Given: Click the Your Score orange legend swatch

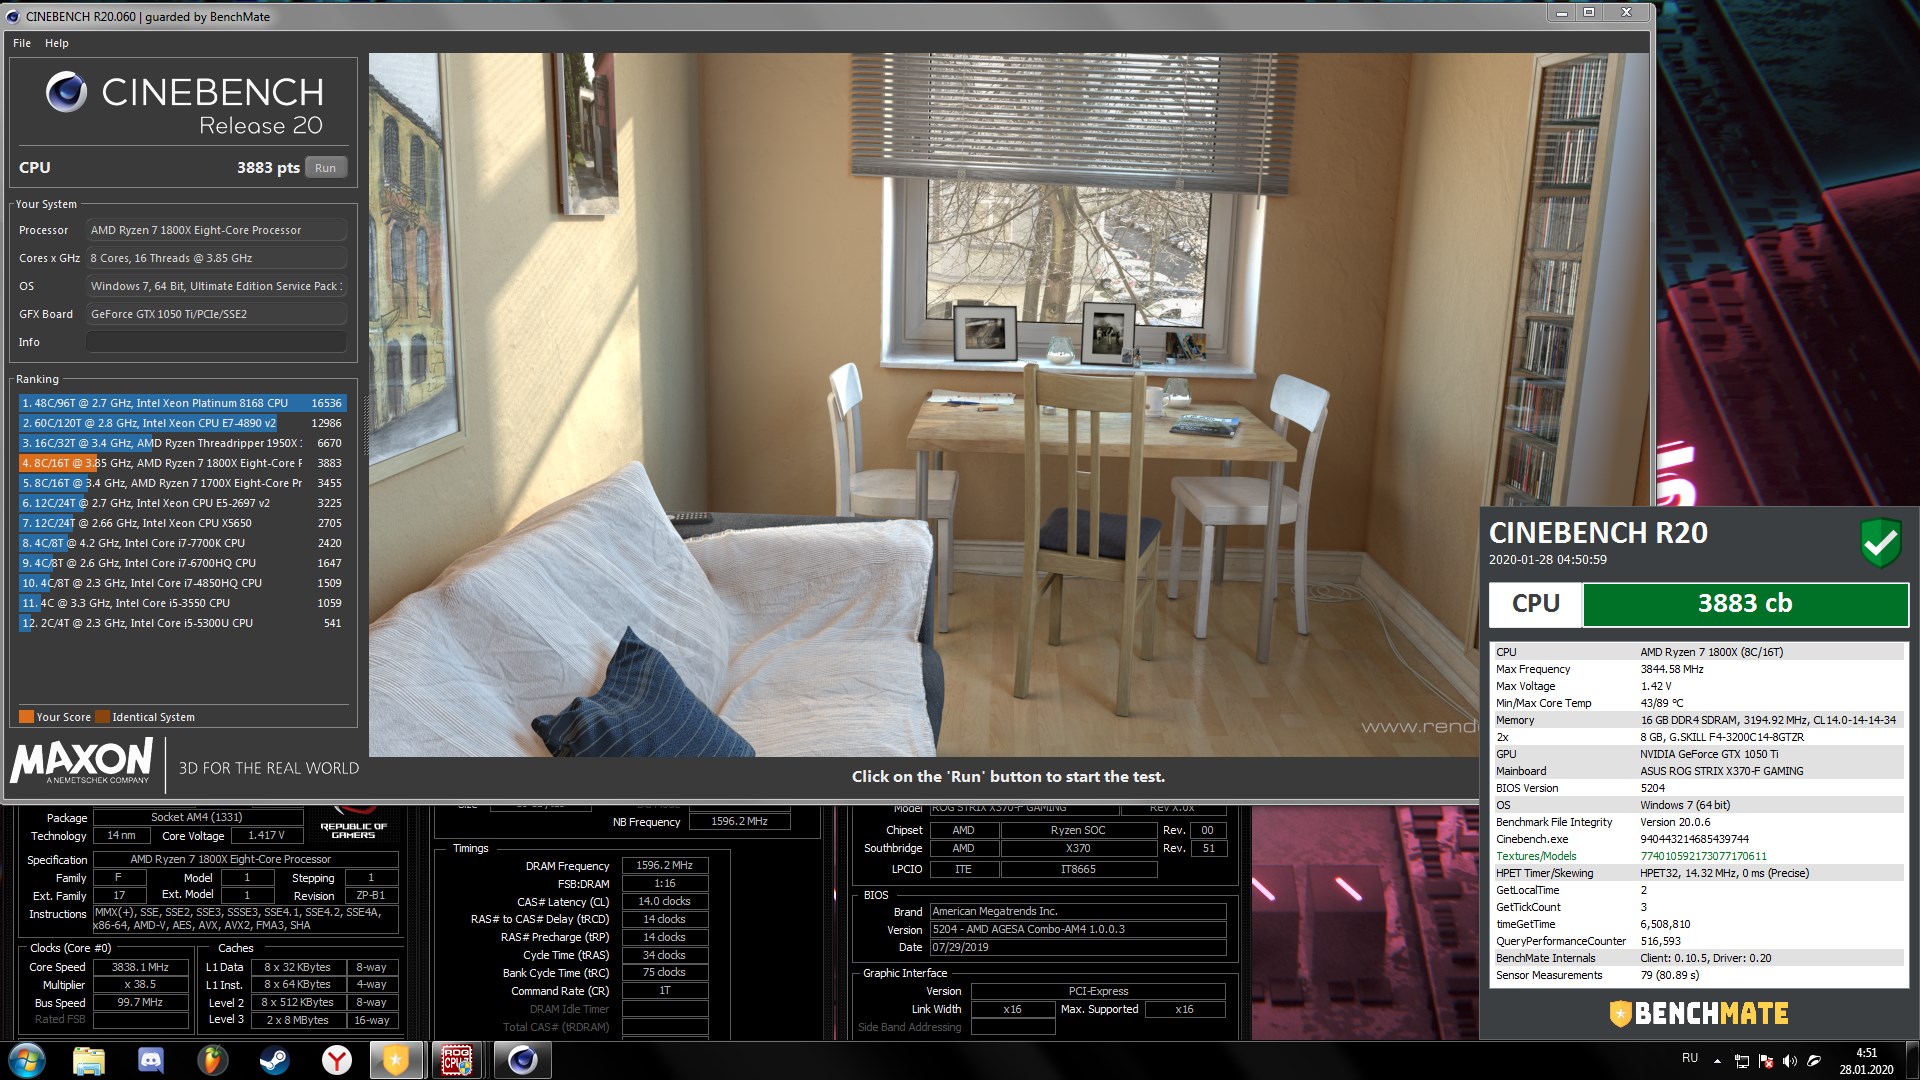Looking at the screenshot, I should (x=26, y=717).
